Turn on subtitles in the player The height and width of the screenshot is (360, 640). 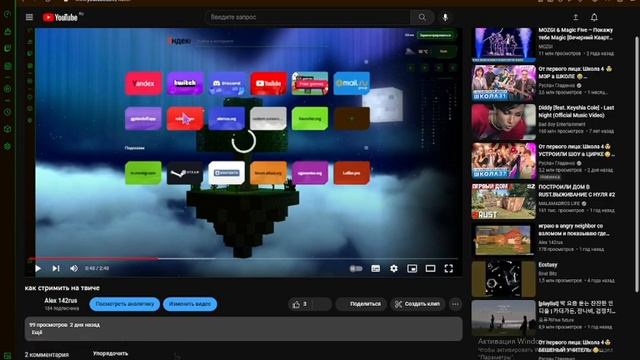(x=376, y=269)
